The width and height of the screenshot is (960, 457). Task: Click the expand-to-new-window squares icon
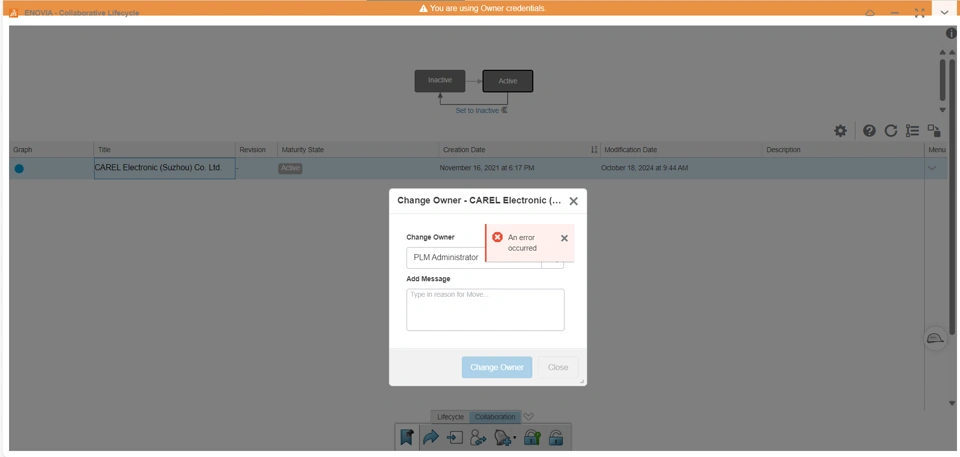tap(934, 130)
